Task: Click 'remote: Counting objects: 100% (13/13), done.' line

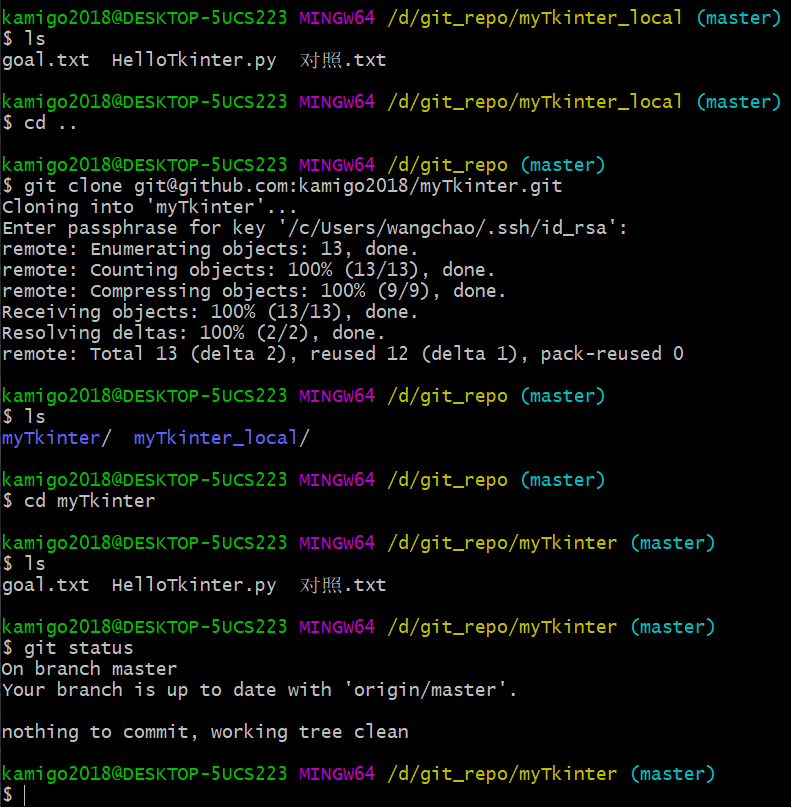Action: coord(249,270)
